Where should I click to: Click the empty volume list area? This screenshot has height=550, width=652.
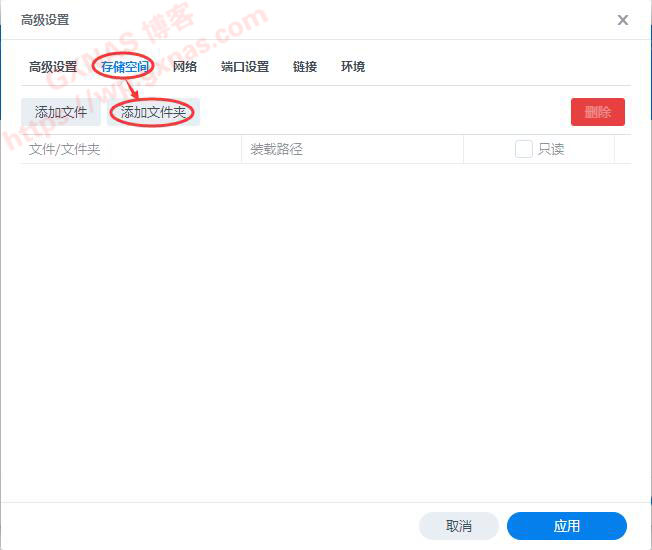coord(326,330)
